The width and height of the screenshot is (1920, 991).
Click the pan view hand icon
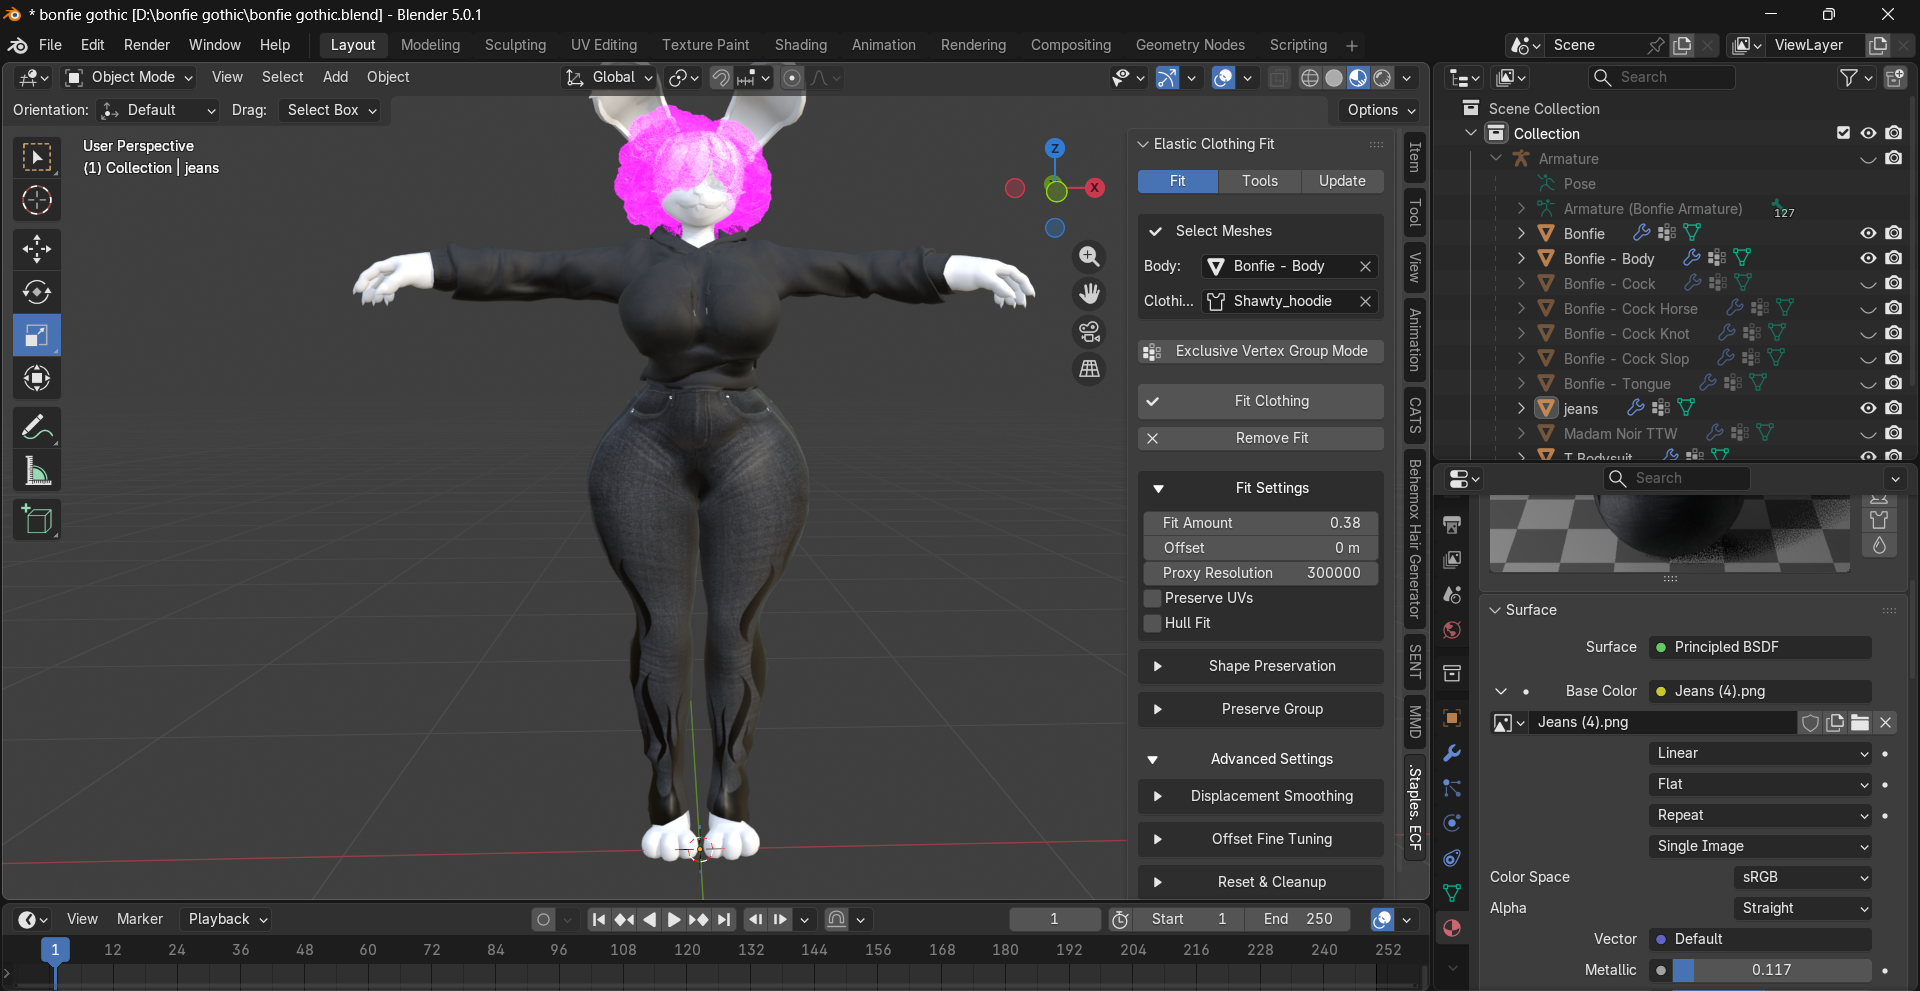coord(1089,294)
